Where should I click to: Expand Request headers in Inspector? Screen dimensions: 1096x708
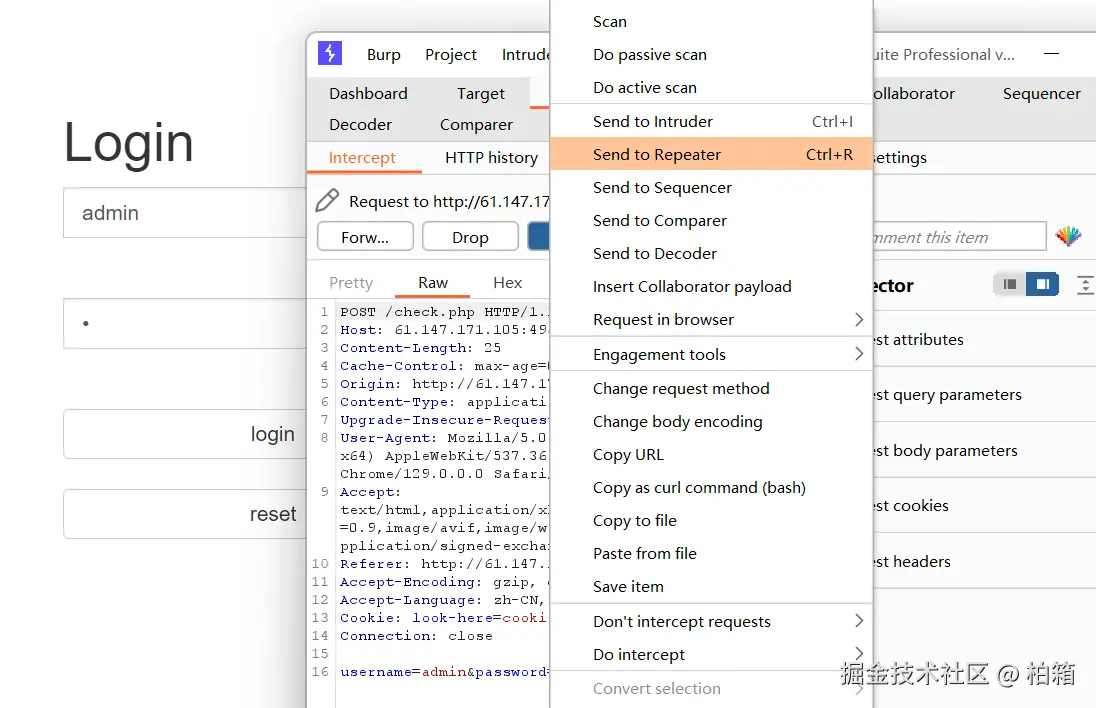[x=984, y=561]
